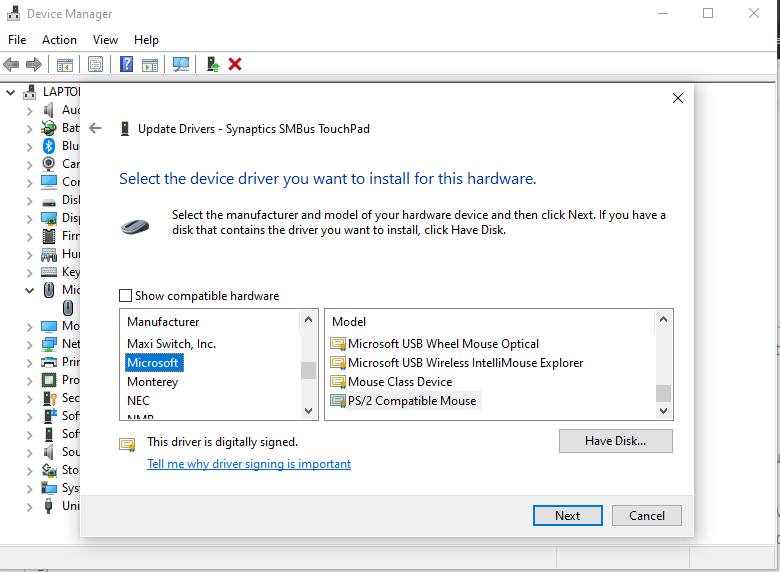Image resolution: width=780 pixels, height=572 pixels.
Task: Click the Cameras category icon
Action: [49, 164]
